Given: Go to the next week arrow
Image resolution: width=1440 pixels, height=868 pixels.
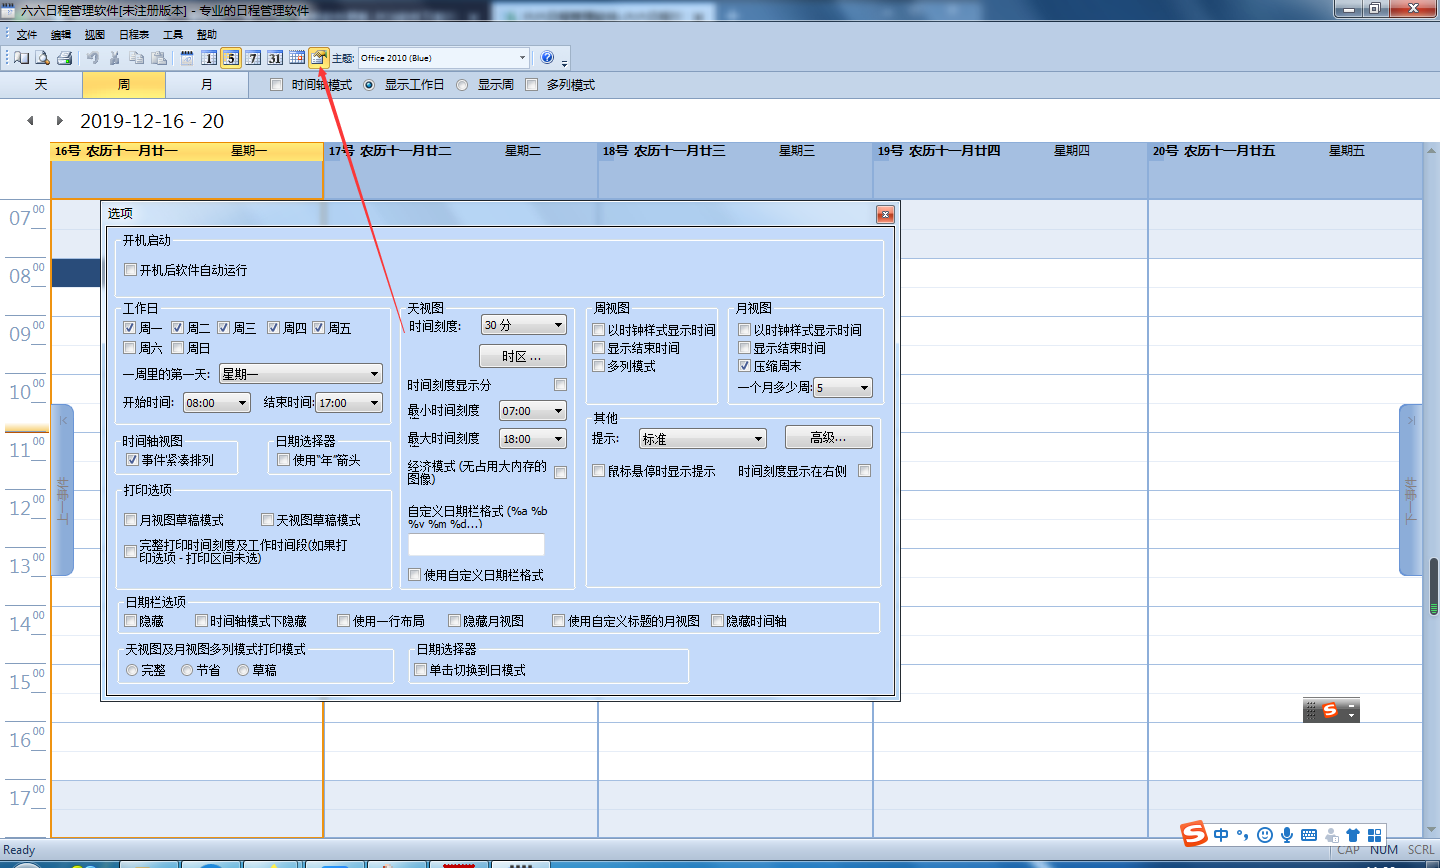Looking at the screenshot, I should tap(60, 120).
